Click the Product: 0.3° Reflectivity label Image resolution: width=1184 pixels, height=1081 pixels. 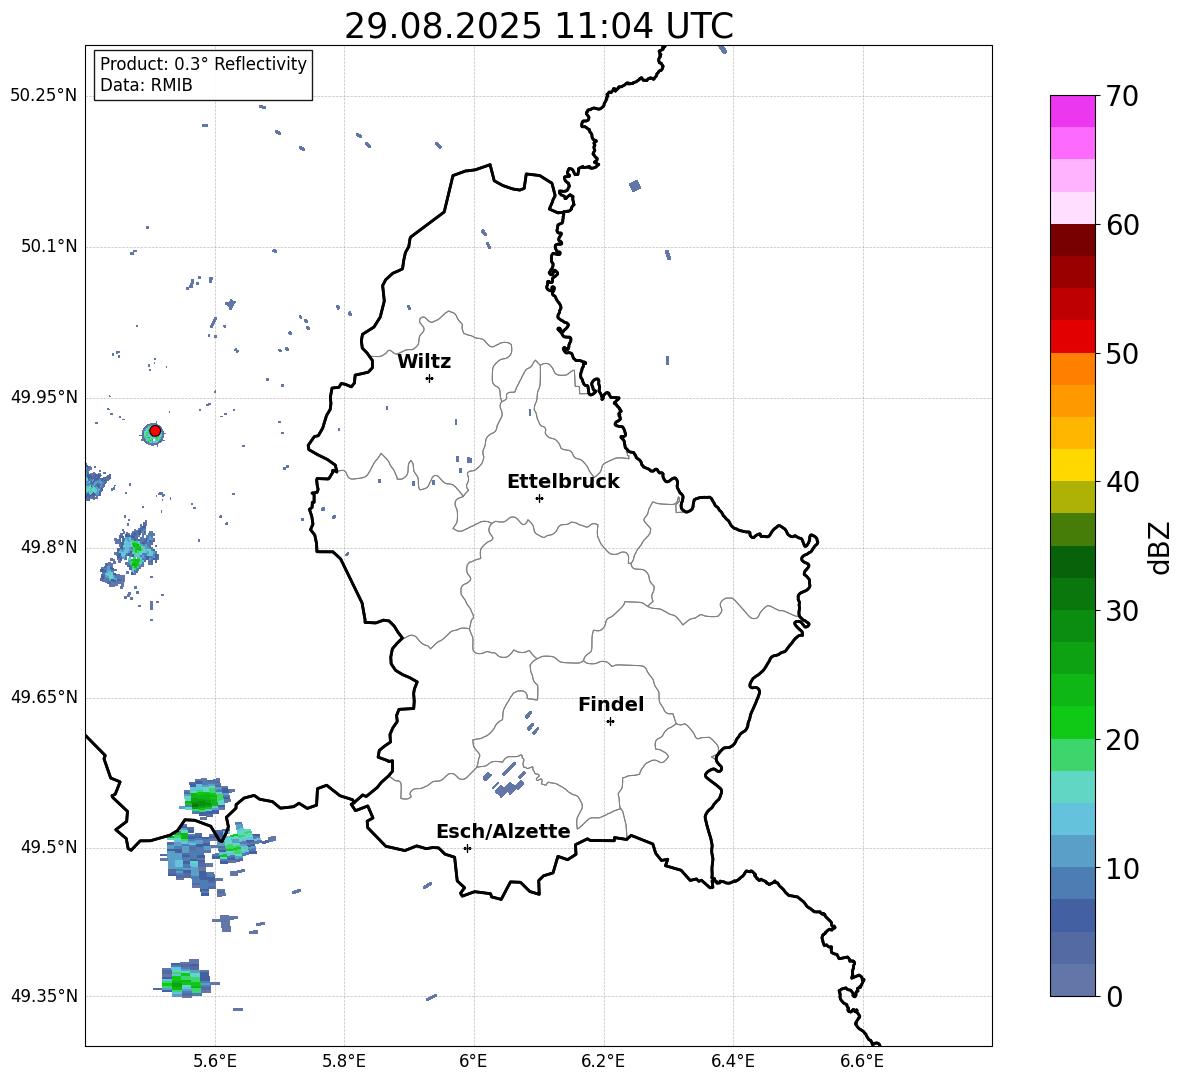pyautogui.click(x=203, y=64)
